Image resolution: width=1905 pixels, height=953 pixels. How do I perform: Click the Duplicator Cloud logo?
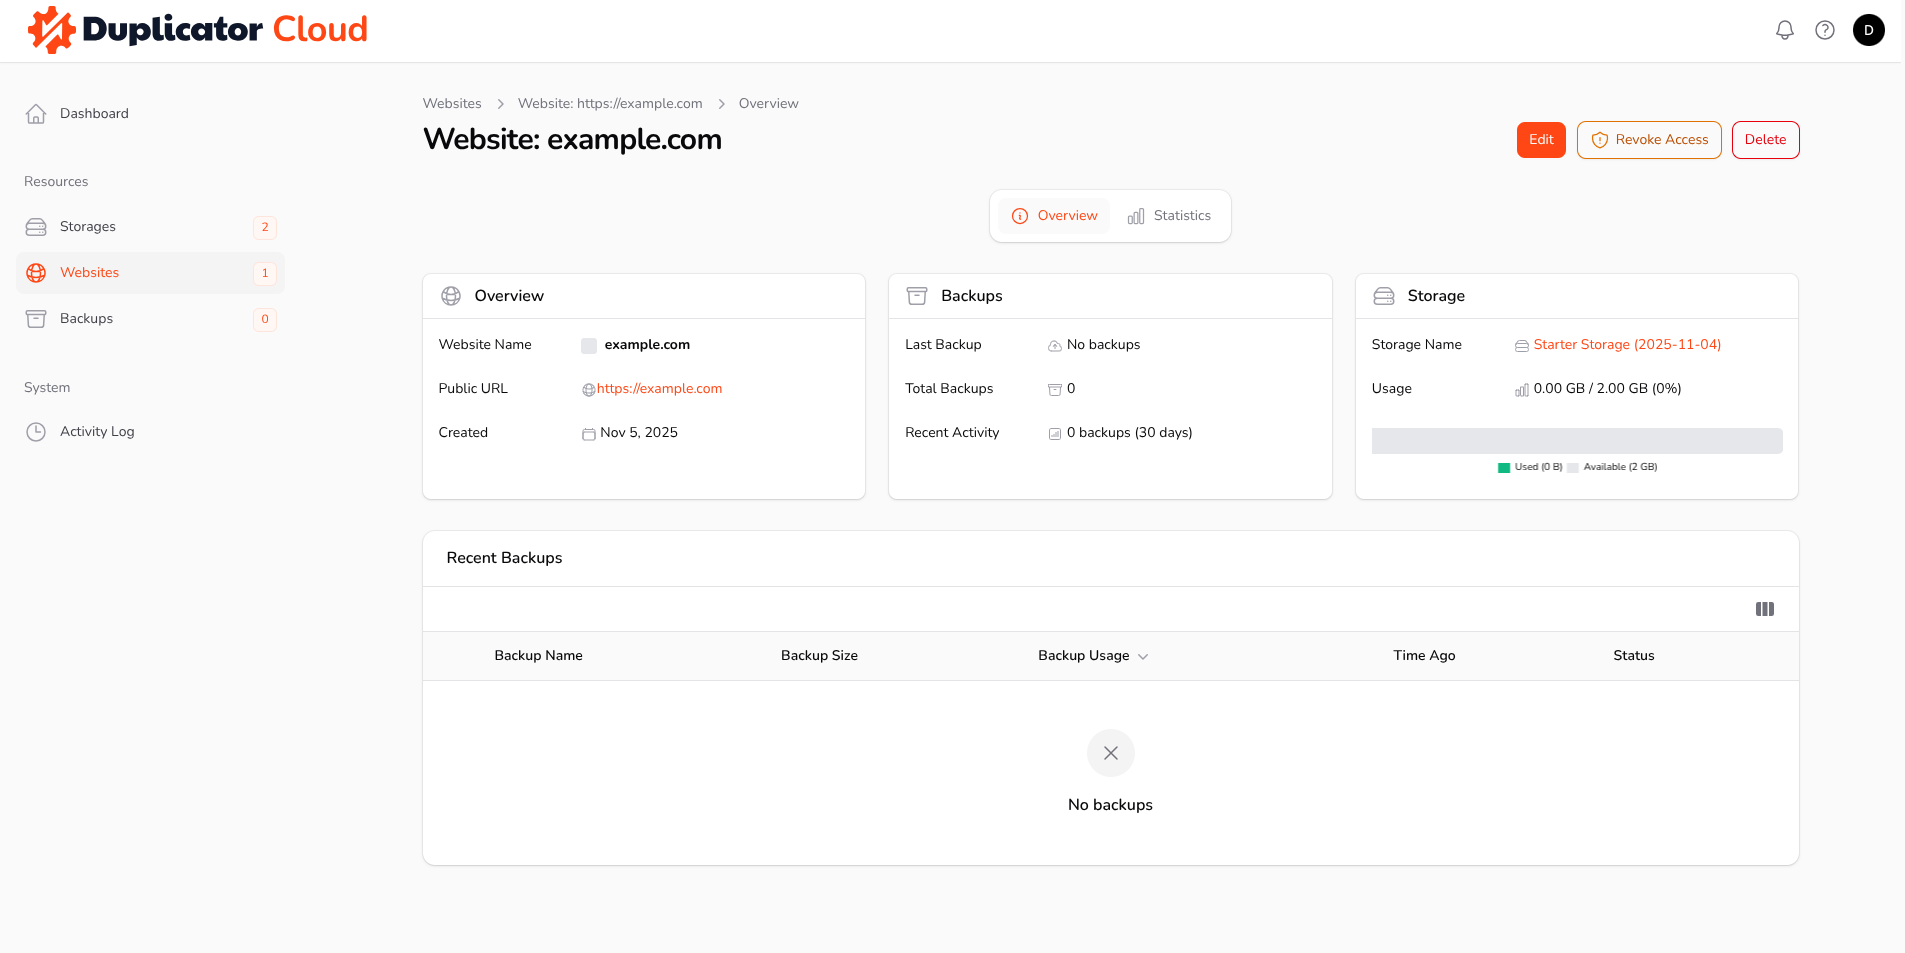click(x=198, y=30)
